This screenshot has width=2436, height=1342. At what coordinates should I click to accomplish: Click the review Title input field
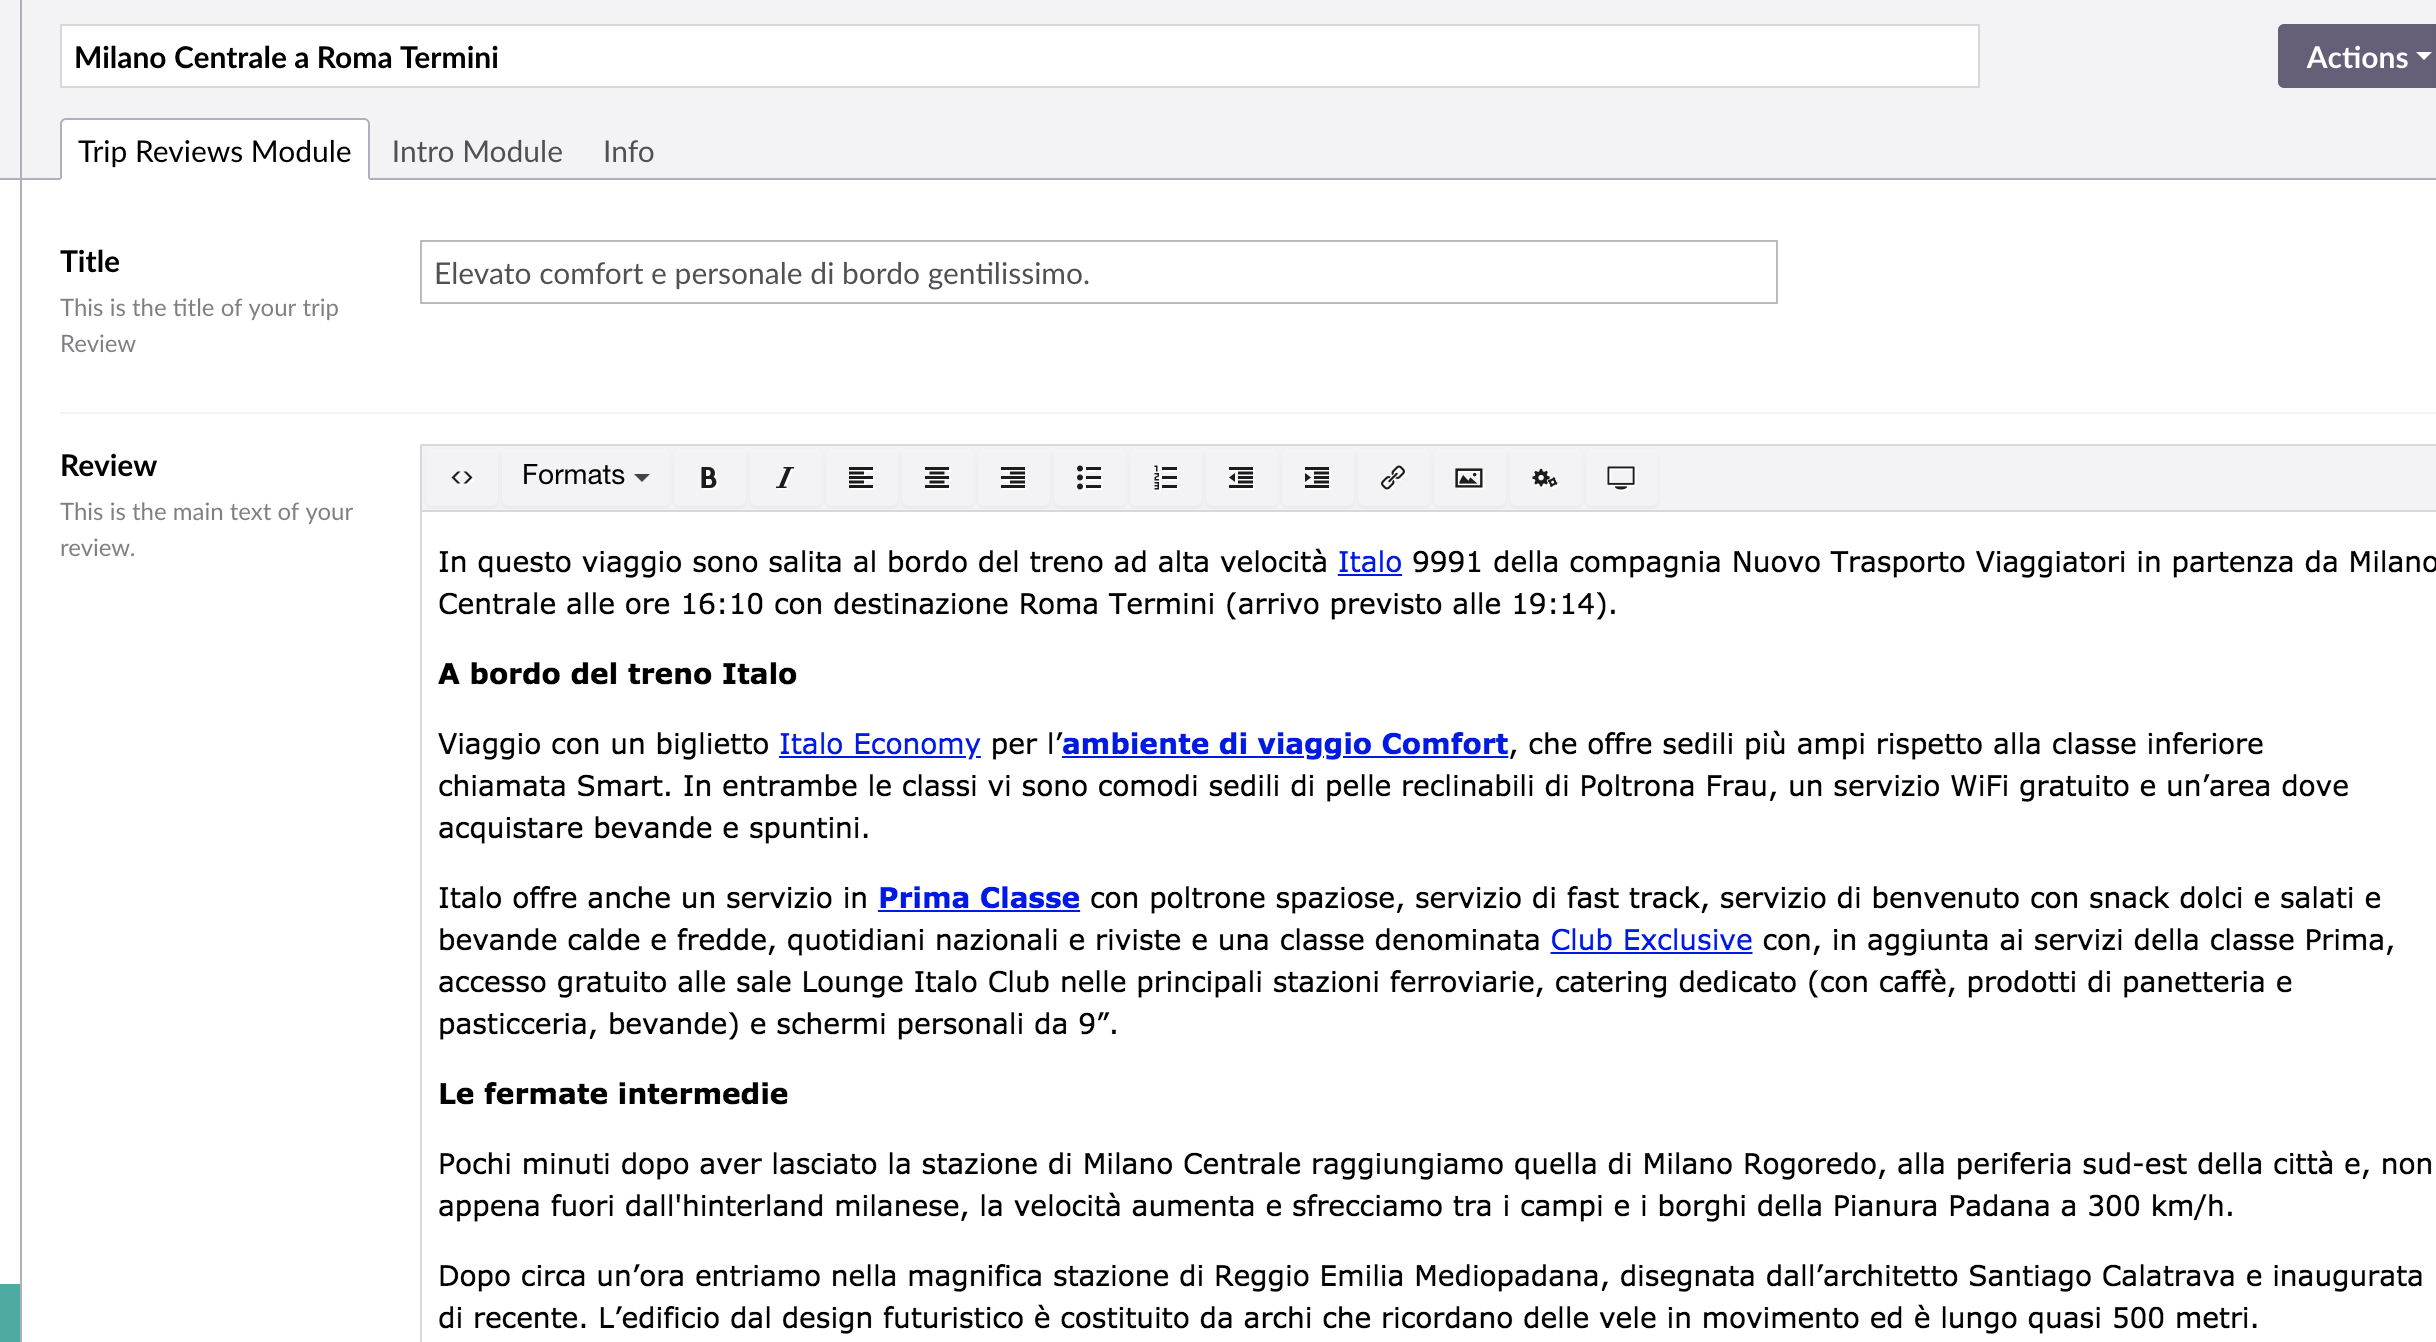1098,272
